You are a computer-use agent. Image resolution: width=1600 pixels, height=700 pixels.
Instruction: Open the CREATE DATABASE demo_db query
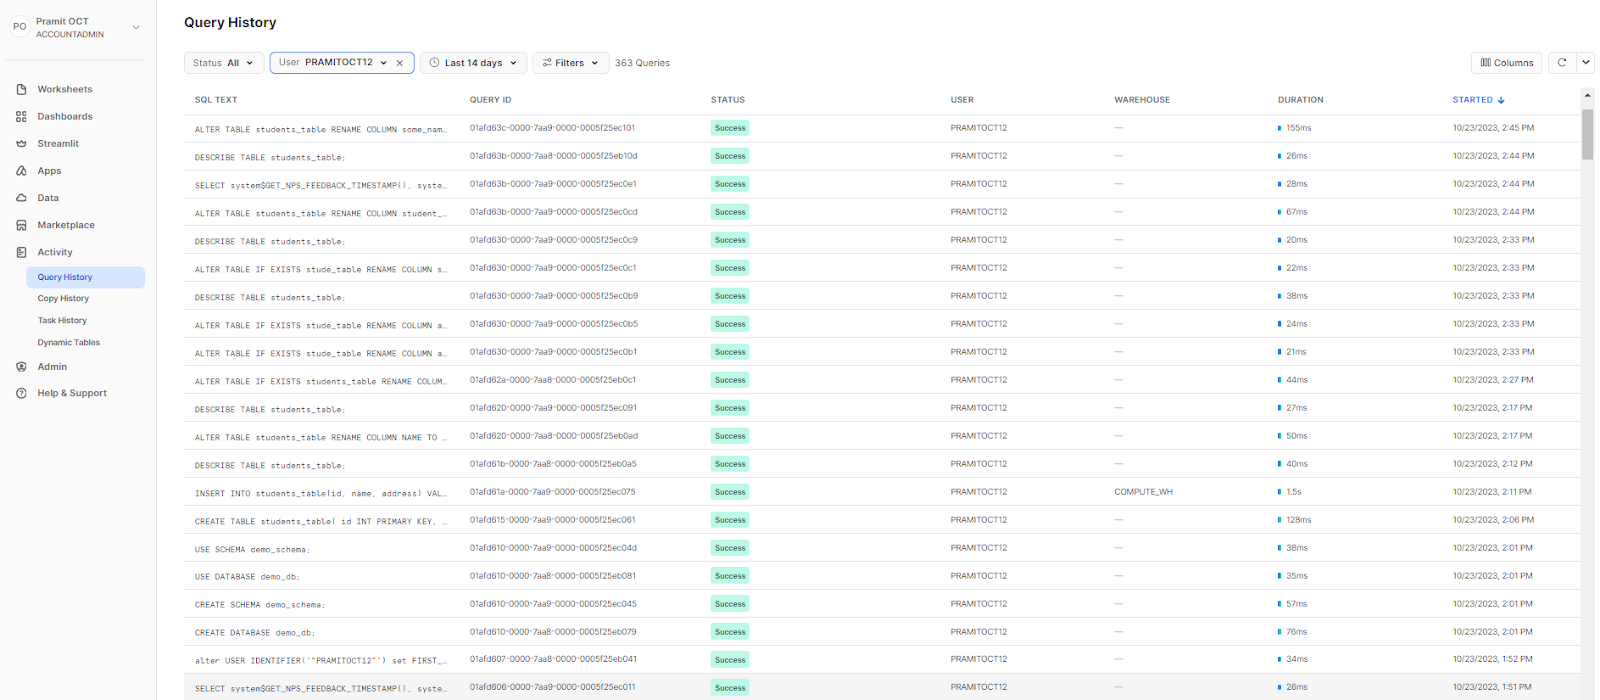[x=882, y=632]
